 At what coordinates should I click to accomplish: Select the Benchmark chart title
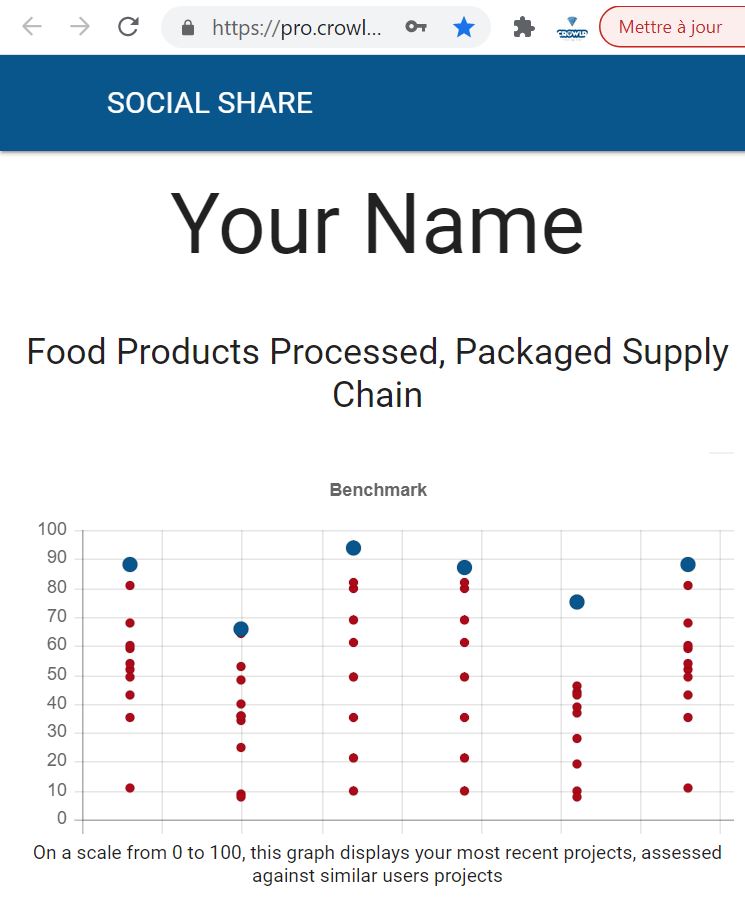click(378, 490)
